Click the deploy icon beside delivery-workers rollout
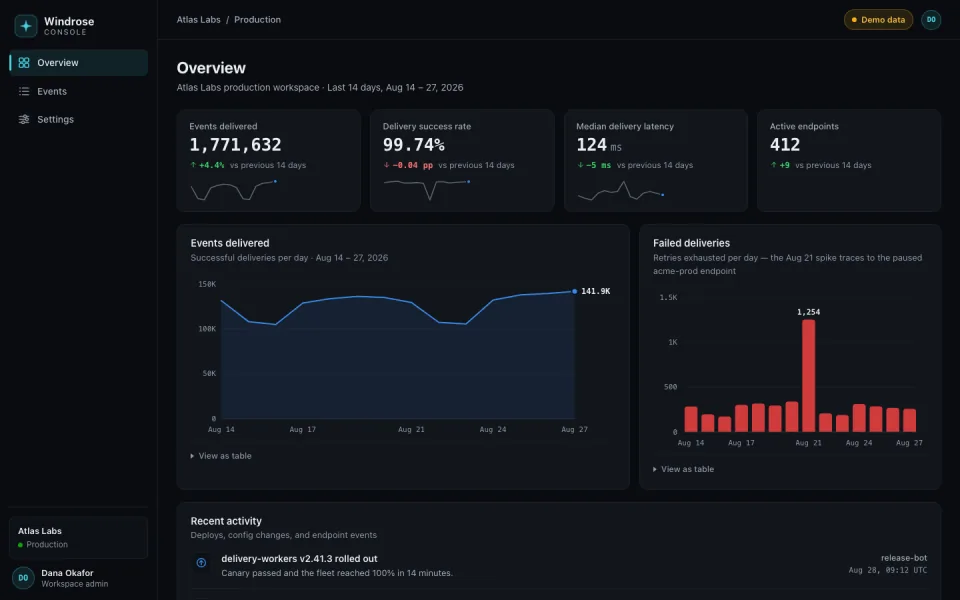The width and height of the screenshot is (960, 600). (x=201, y=563)
